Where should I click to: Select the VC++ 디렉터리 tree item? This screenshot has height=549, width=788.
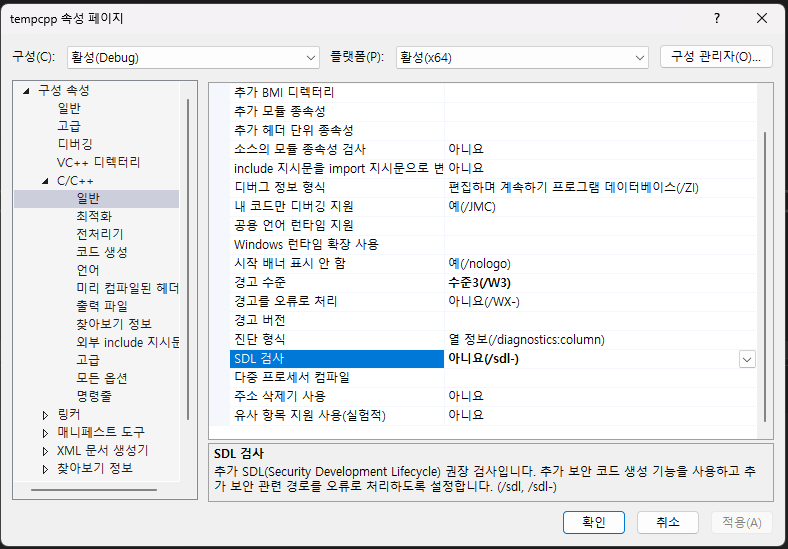click(x=98, y=162)
